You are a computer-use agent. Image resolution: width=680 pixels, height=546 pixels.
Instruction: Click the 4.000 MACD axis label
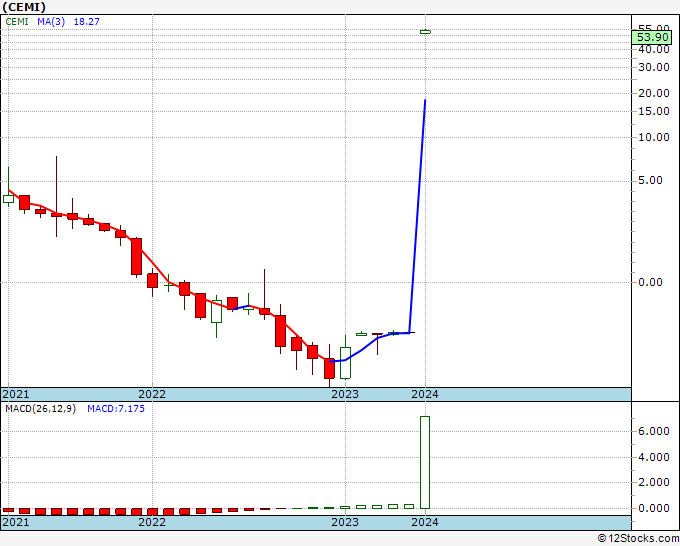654,458
